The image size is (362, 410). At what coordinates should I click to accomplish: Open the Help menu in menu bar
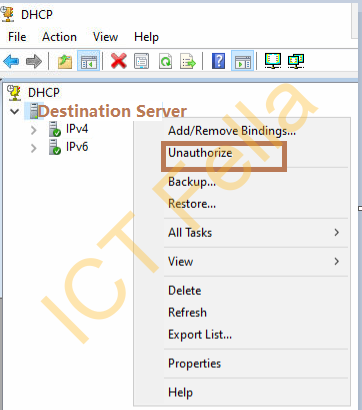146,37
